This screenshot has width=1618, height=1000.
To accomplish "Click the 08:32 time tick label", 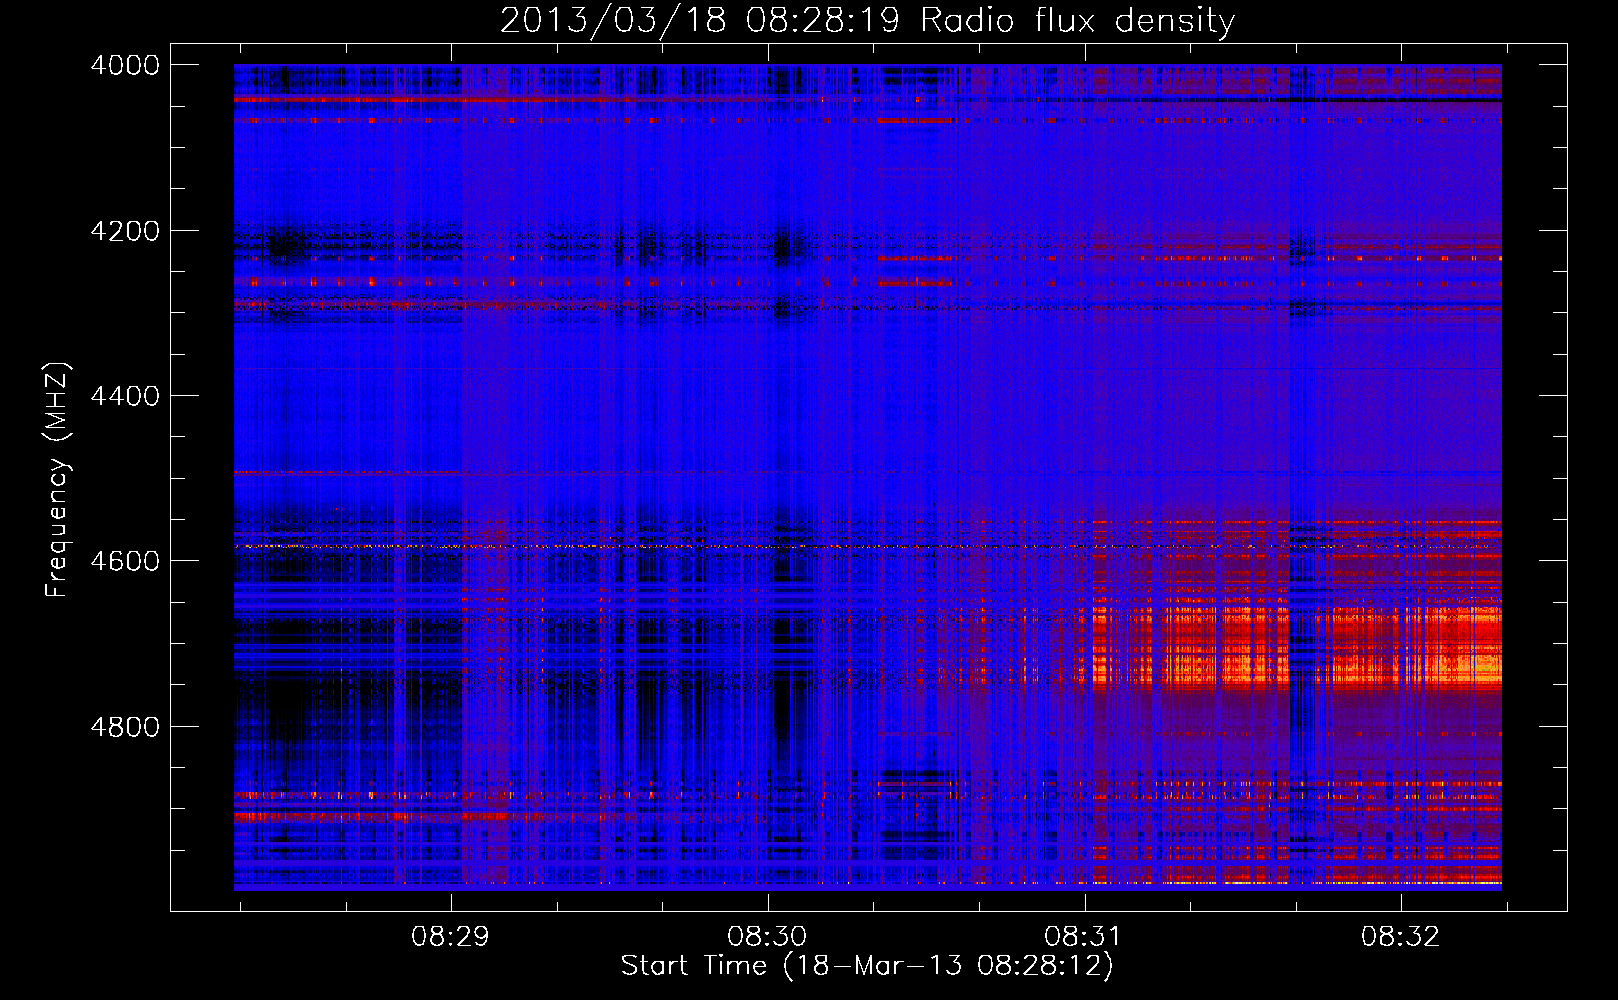I will click(x=1401, y=937).
